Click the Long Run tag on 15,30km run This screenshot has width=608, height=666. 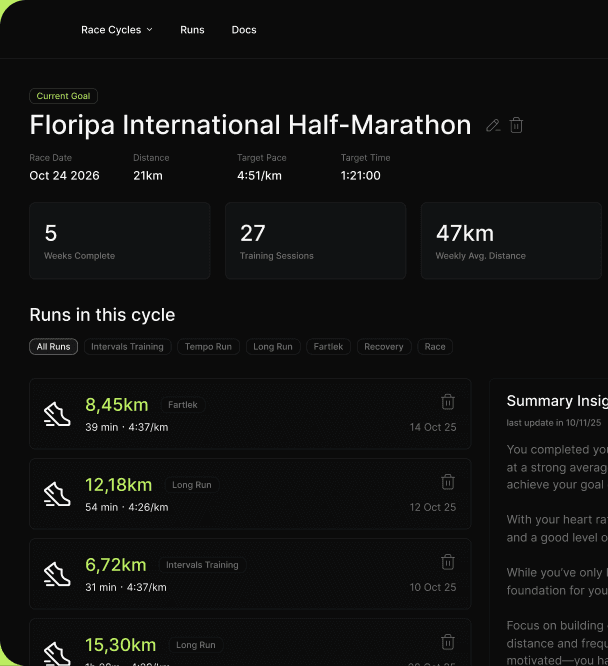click(196, 645)
